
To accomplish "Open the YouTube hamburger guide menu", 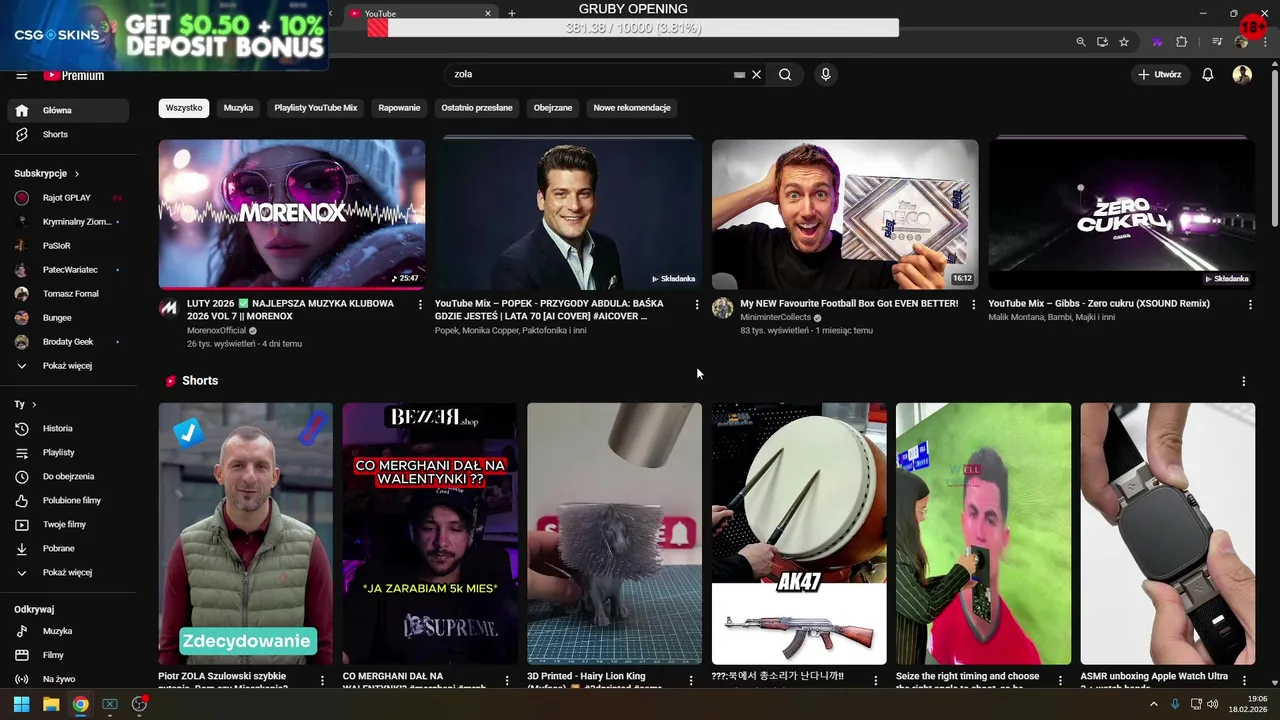I will (x=21, y=75).
